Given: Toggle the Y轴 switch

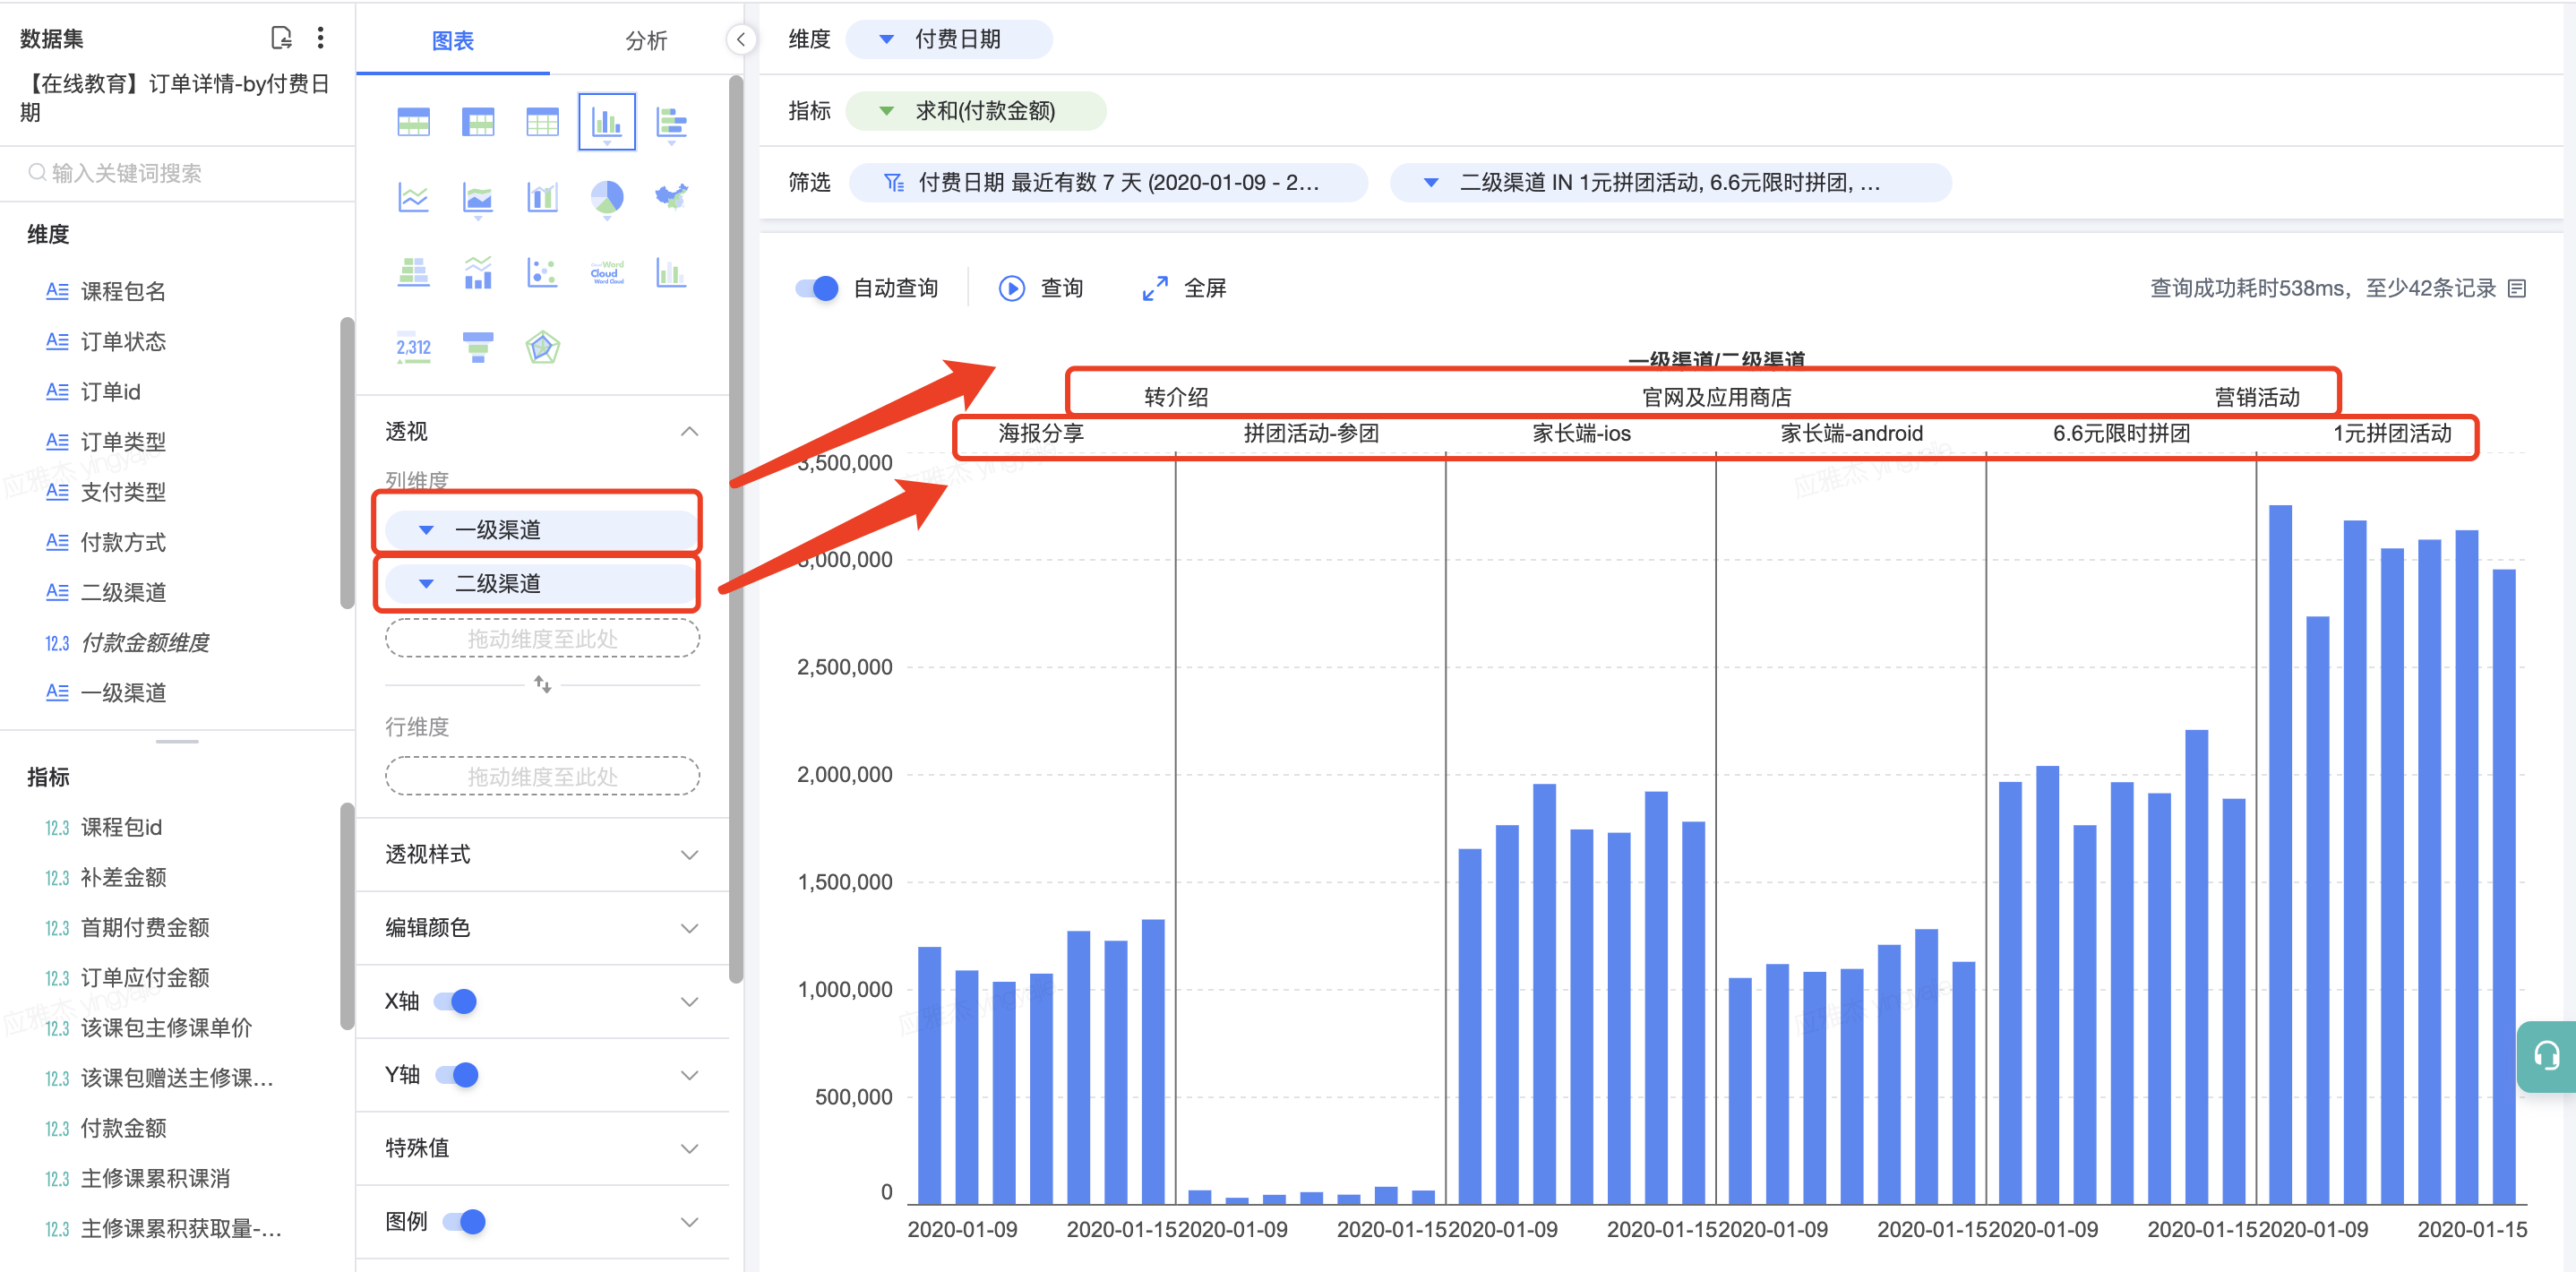Looking at the screenshot, I should click(457, 1075).
